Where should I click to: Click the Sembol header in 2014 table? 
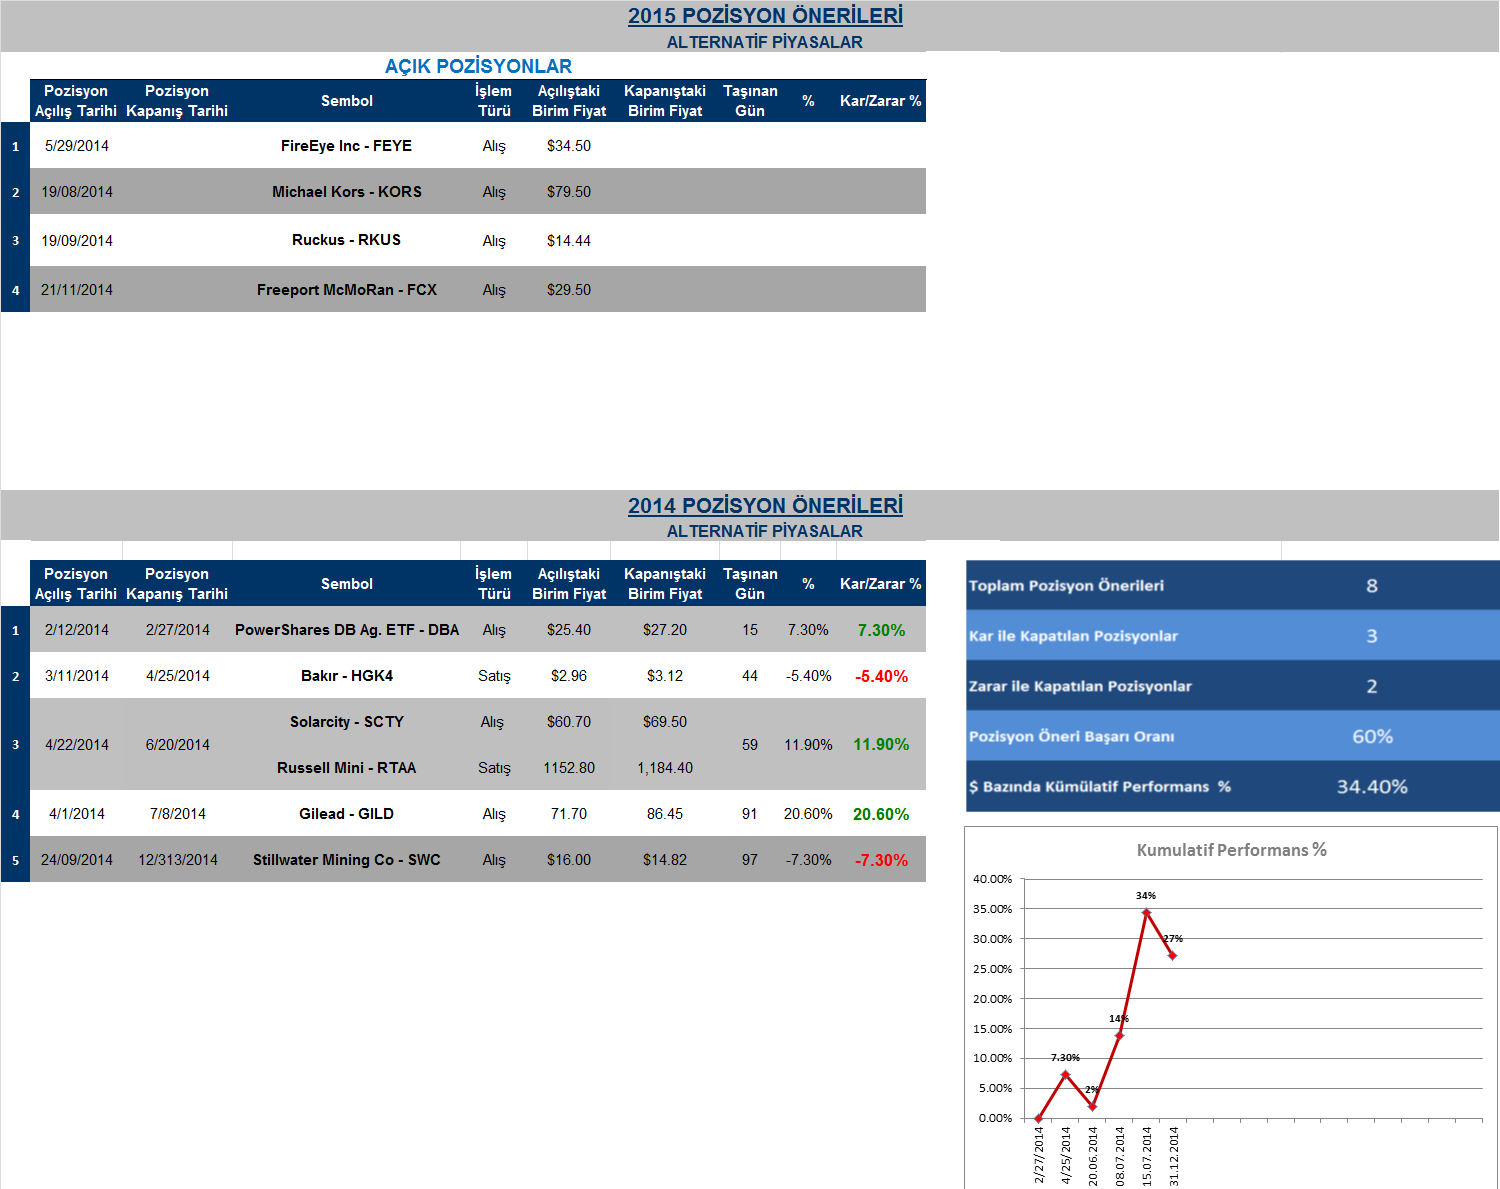346,584
